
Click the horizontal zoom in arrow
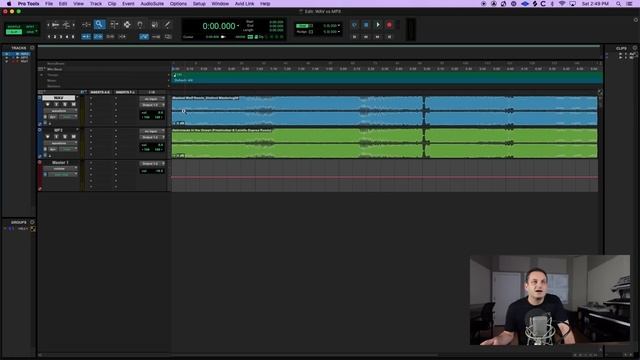[x=73, y=25]
